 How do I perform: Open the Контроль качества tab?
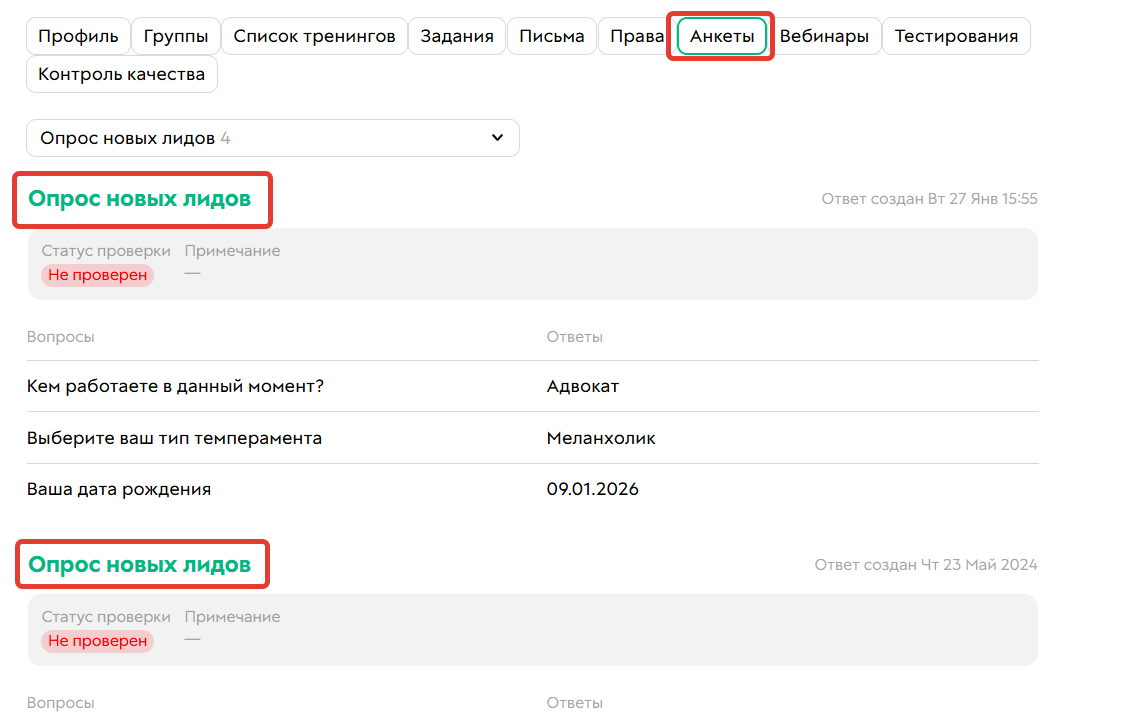[x=121, y=73]
